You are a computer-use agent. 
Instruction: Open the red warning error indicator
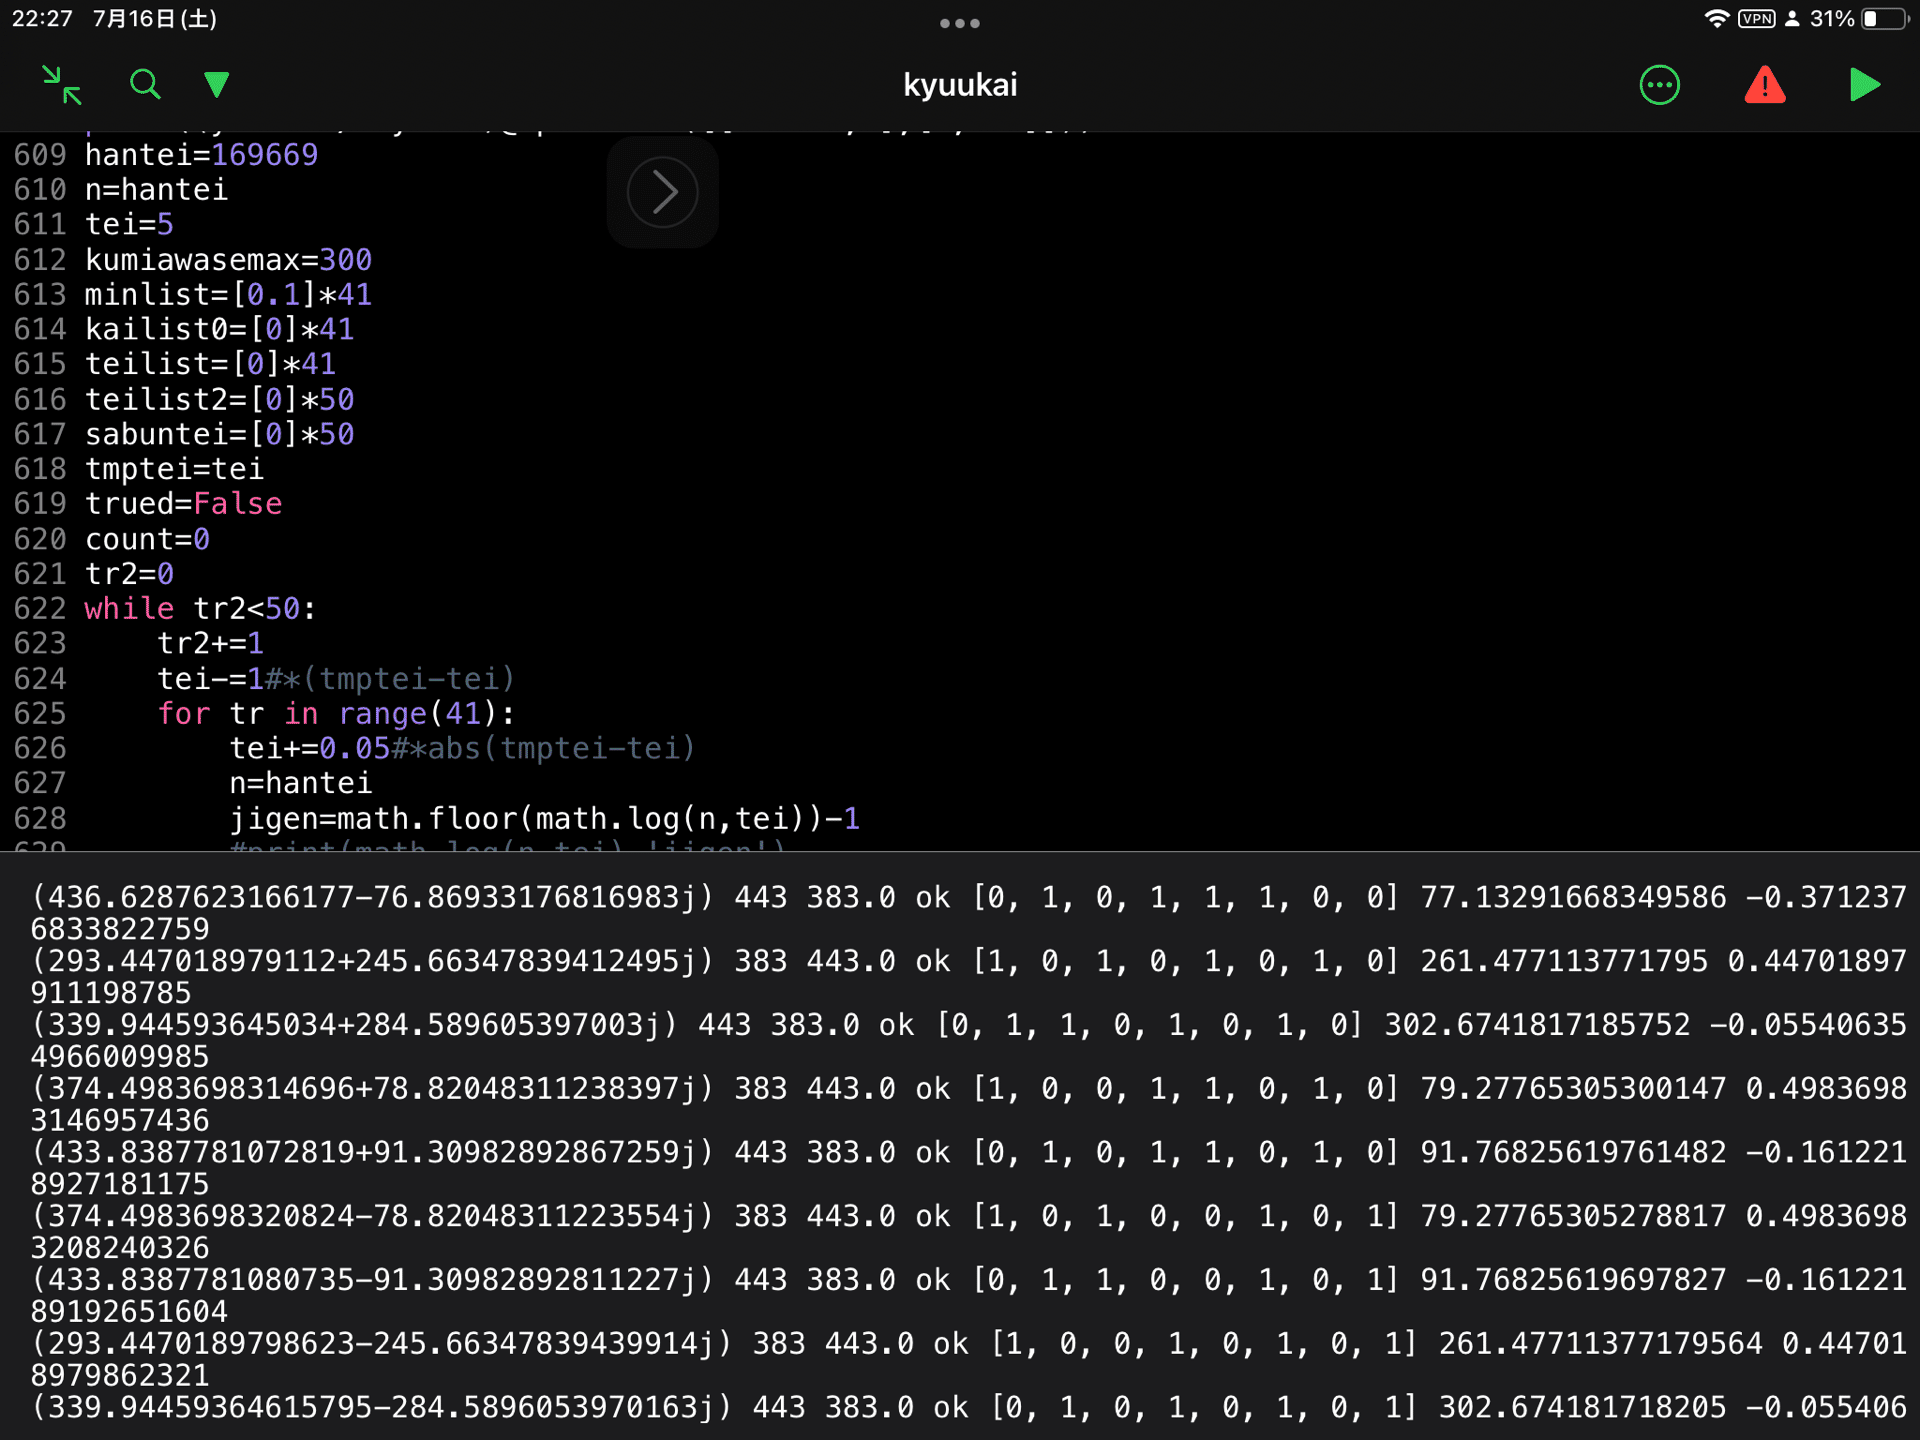pos(1764,85)
